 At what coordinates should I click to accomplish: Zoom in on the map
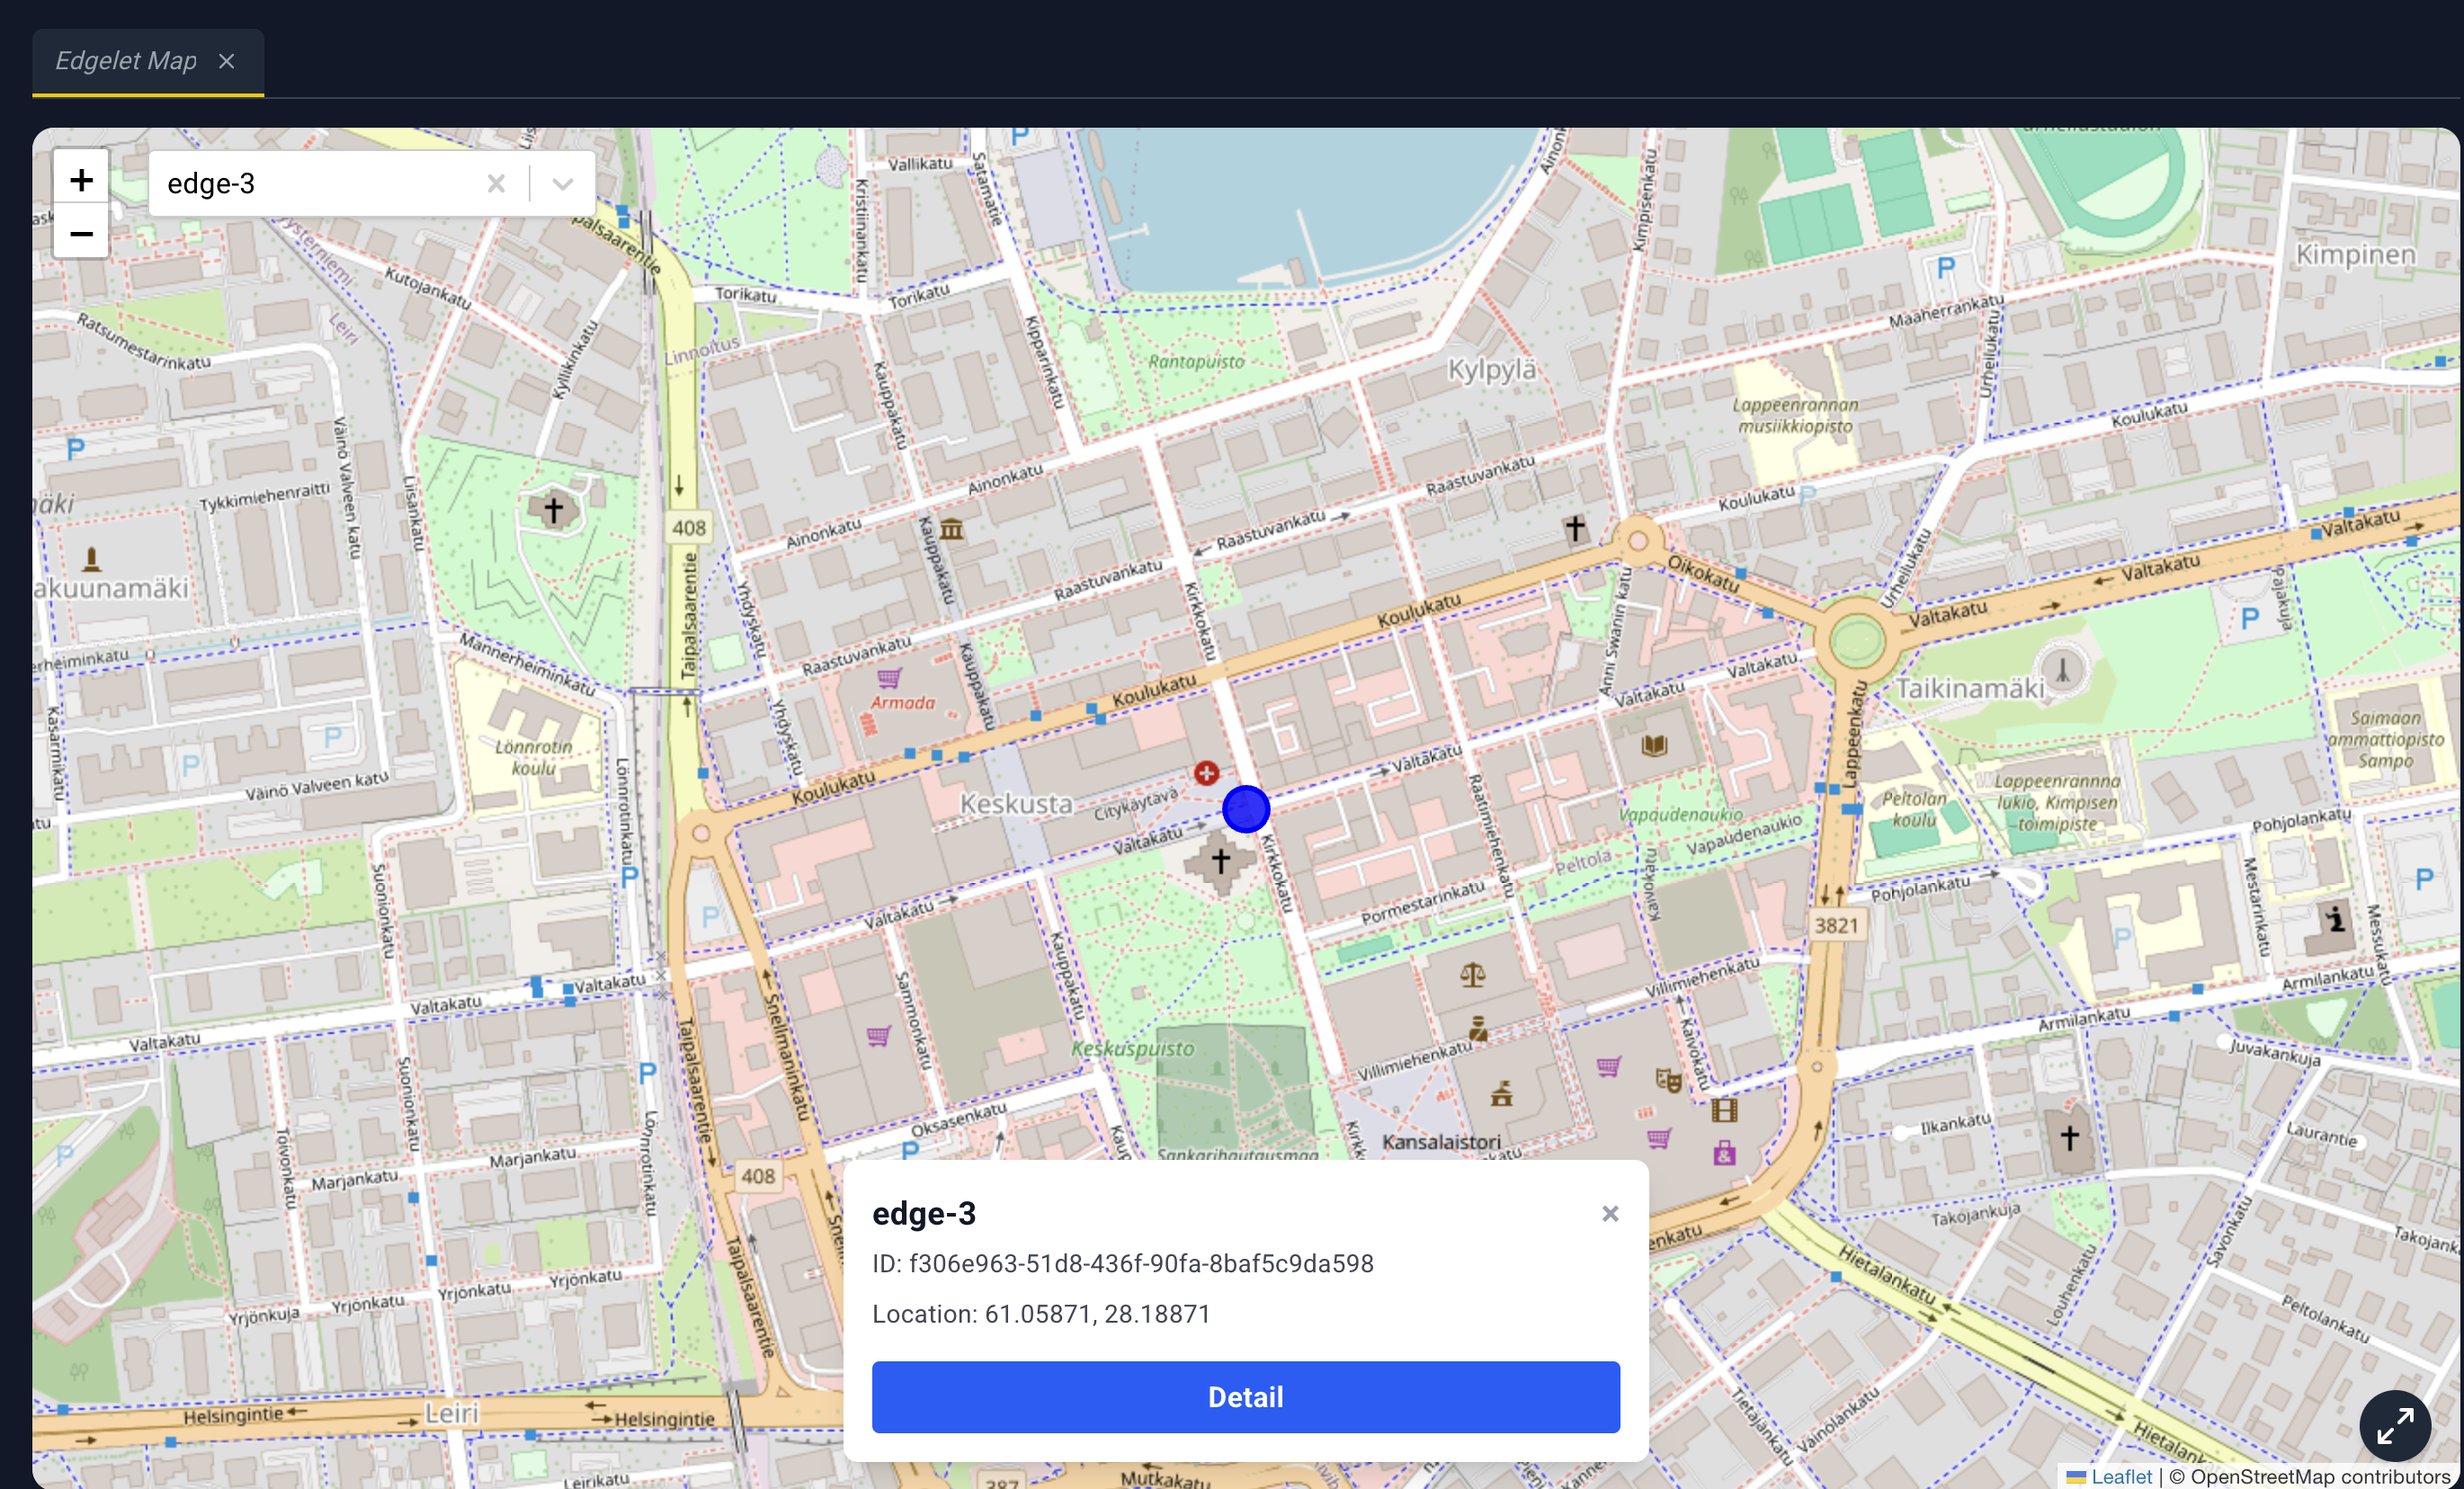click(81, 180)
